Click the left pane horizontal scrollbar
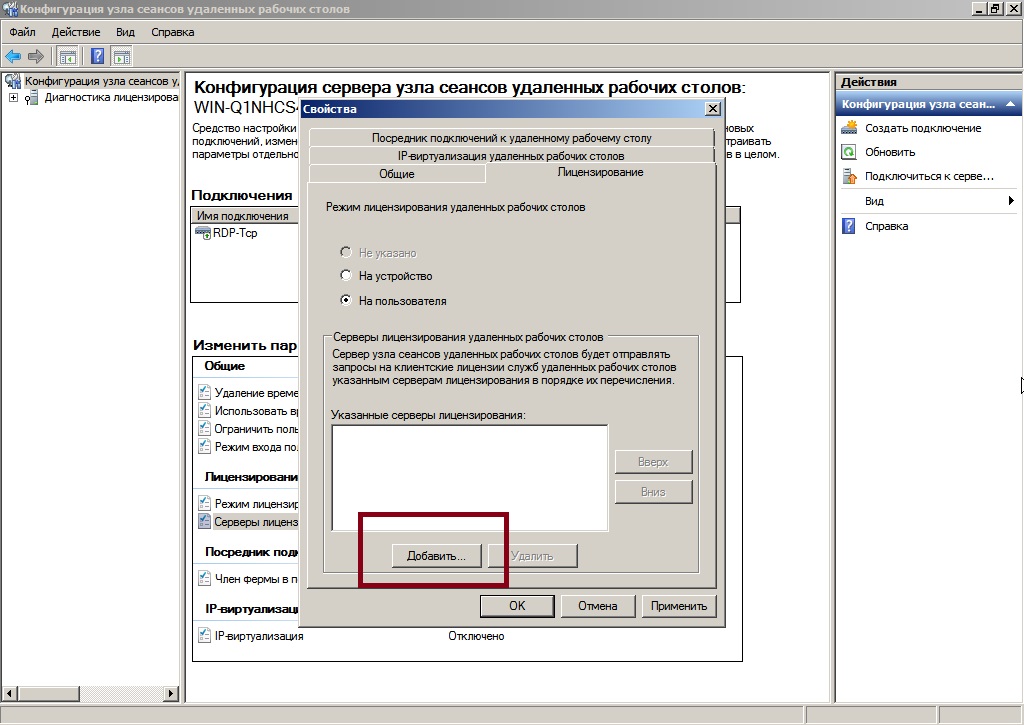Viewport: 1024px width, 725px height. [x=90, y=693]
